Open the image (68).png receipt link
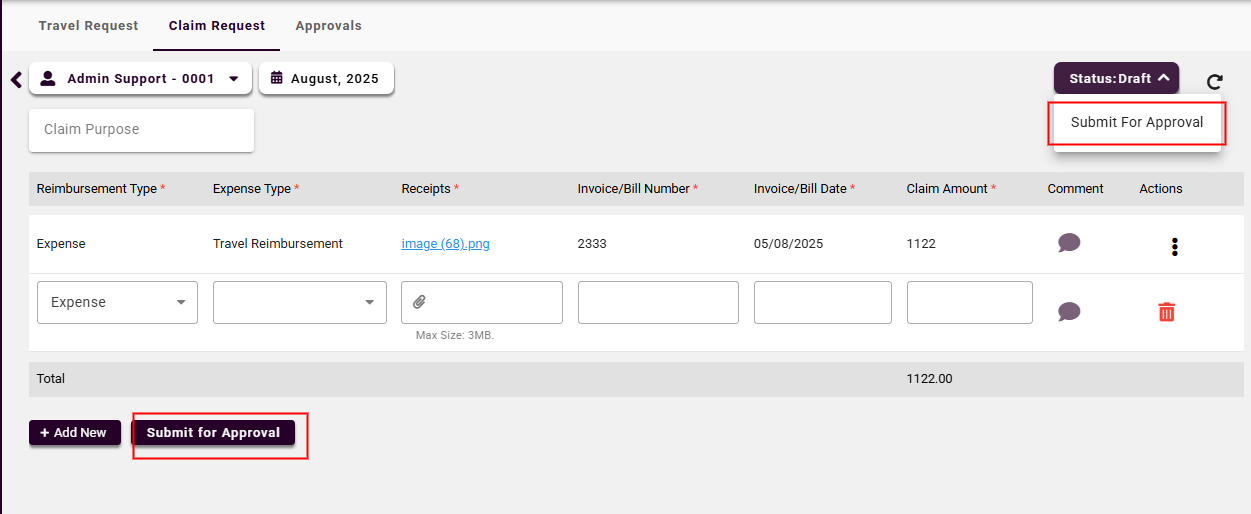1251x514 pixels. pos(445,243)
